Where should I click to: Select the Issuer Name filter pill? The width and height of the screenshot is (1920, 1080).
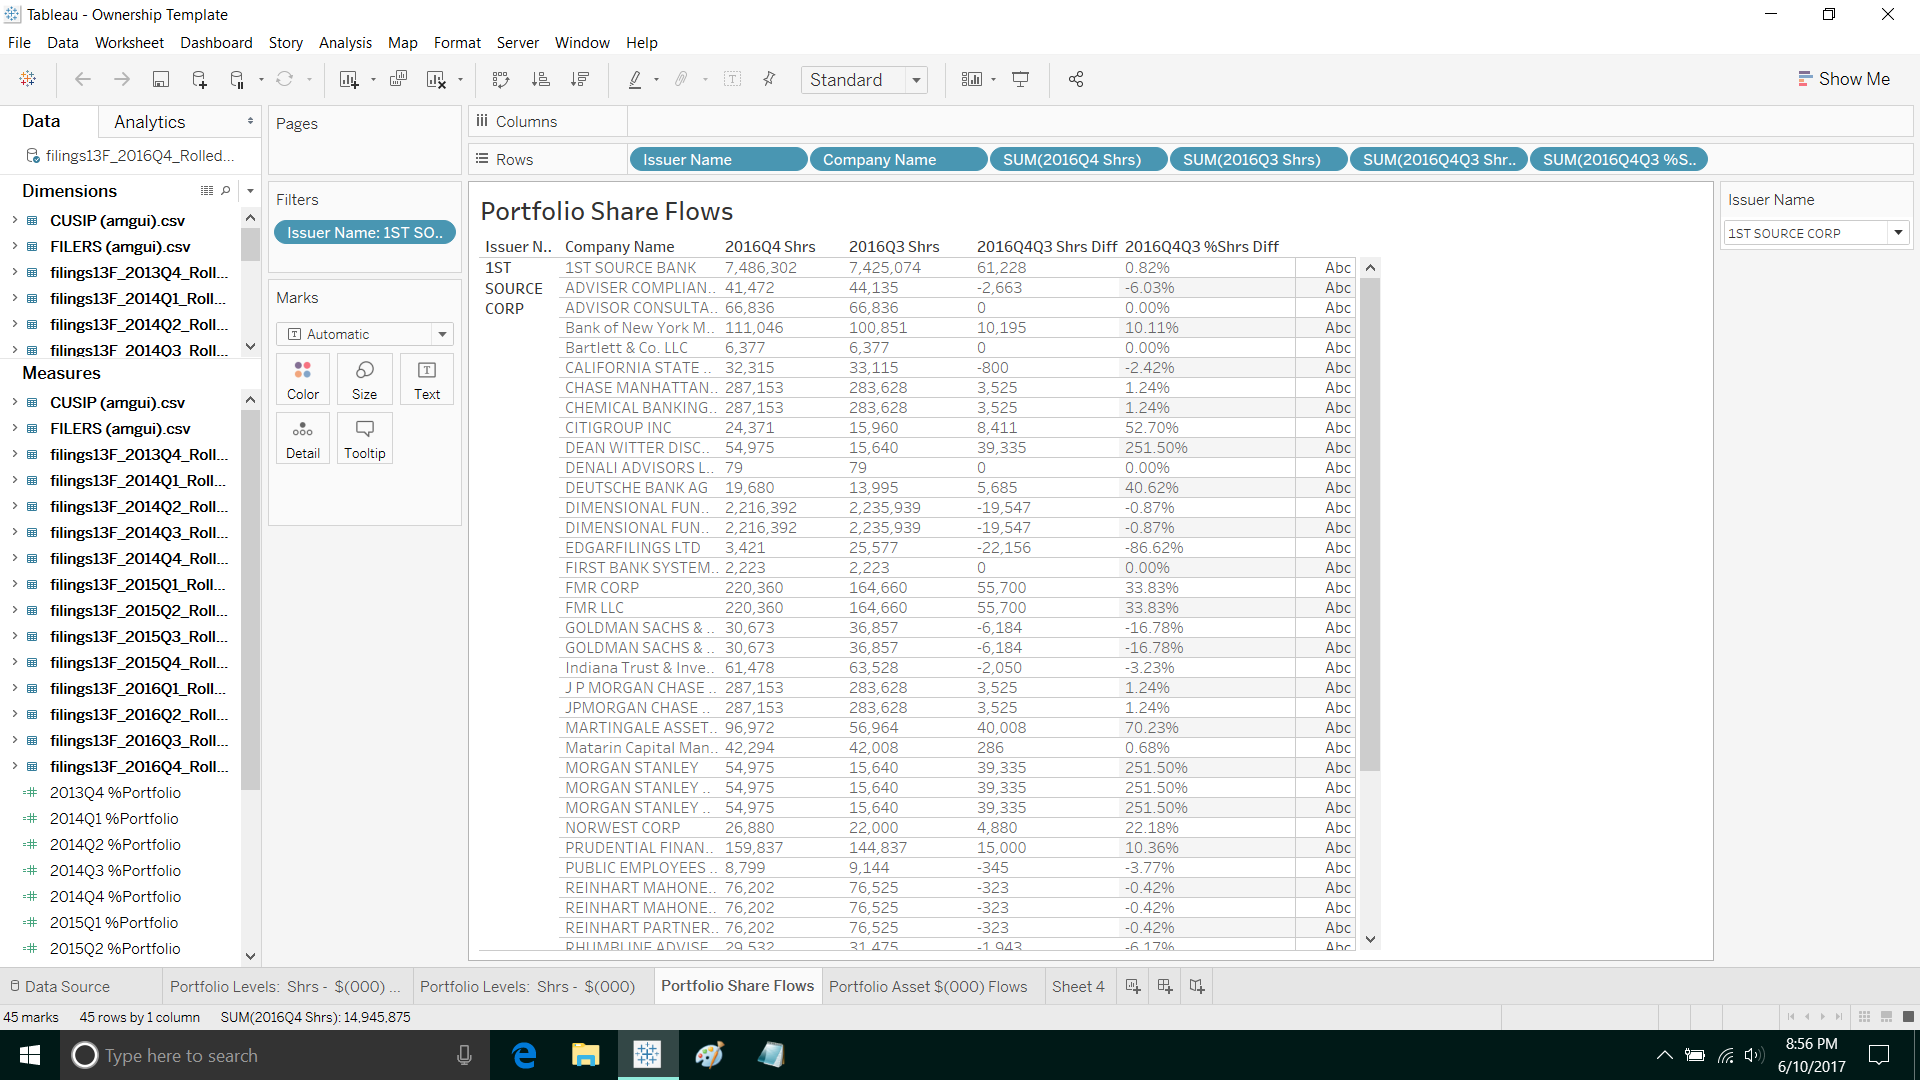[364, 233]
